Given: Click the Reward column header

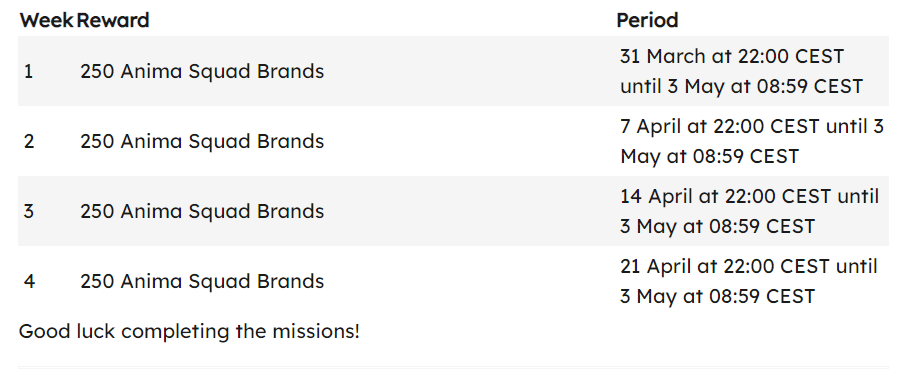Looking at the screenshot, I should (x=113, y=20).
